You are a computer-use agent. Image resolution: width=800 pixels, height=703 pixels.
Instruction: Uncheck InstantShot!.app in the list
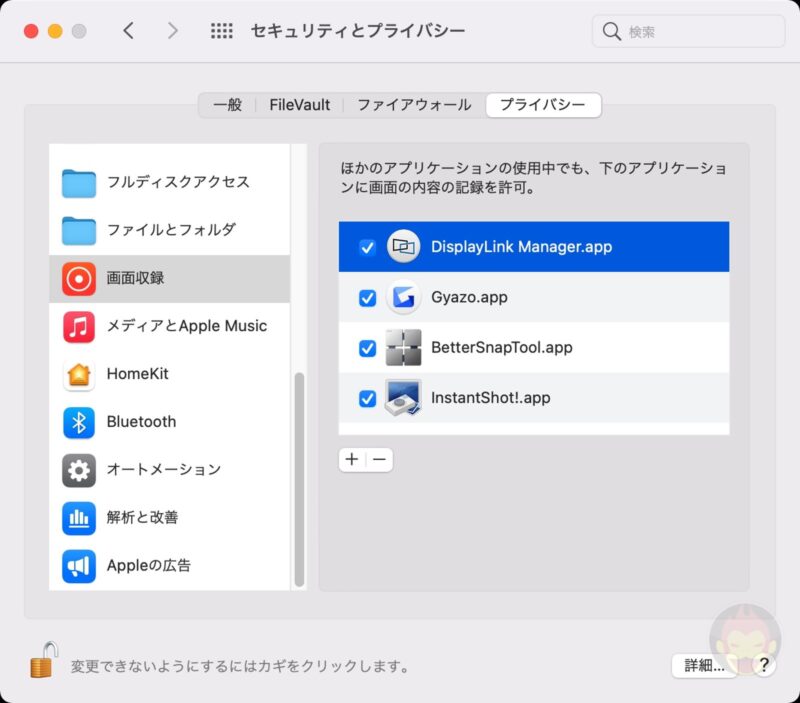368,397
